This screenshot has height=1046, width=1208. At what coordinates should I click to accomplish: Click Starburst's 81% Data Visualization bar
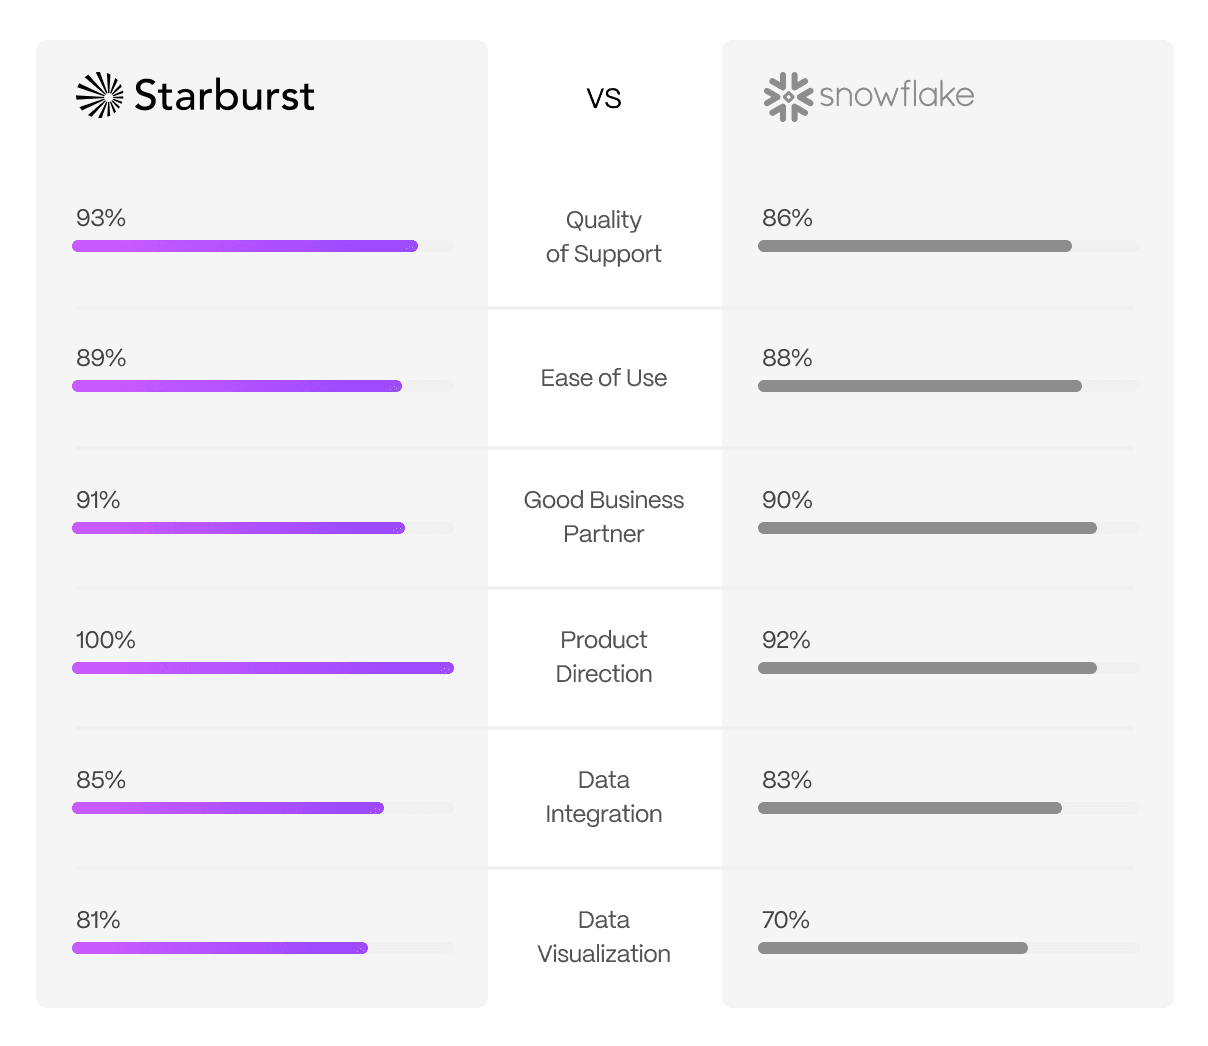coord(220,948)
